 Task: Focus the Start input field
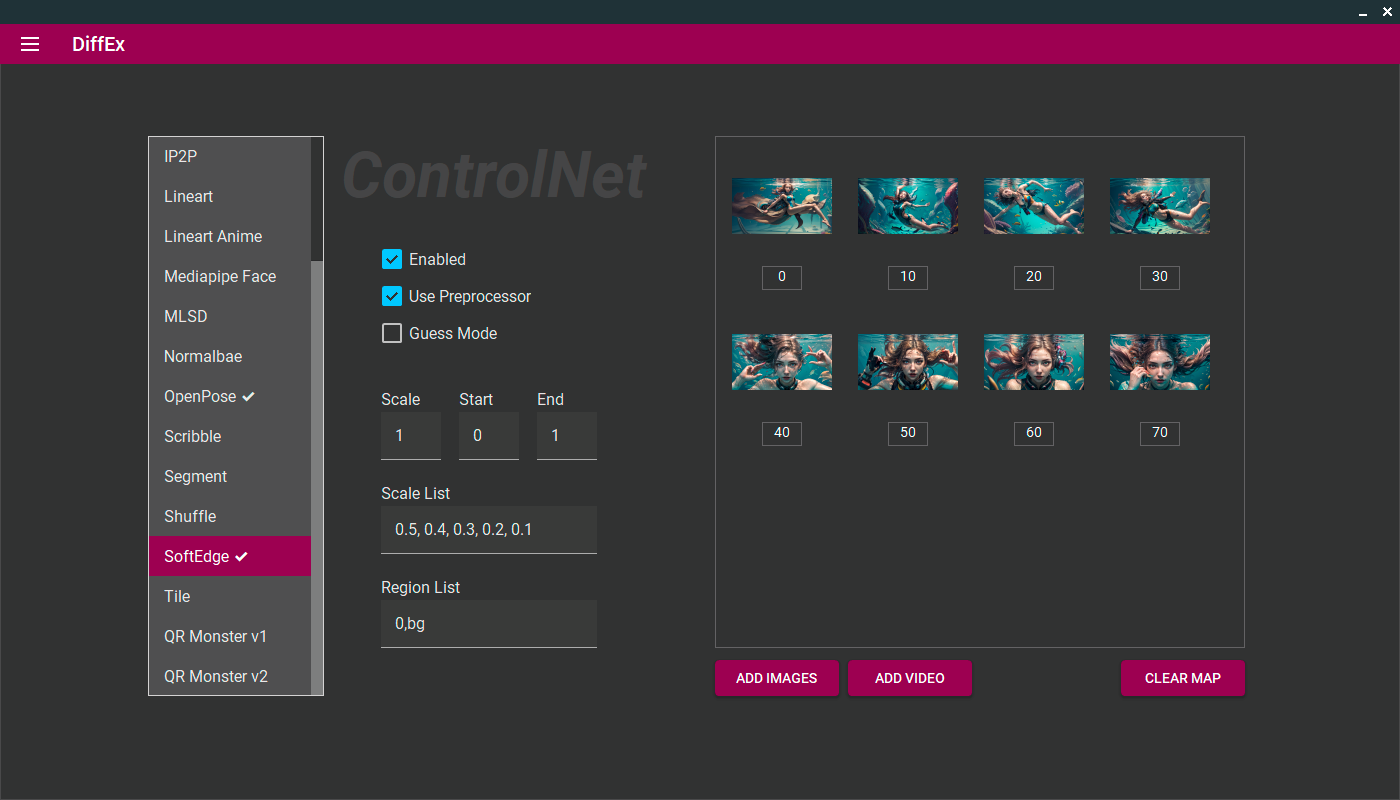click(489, 436)
